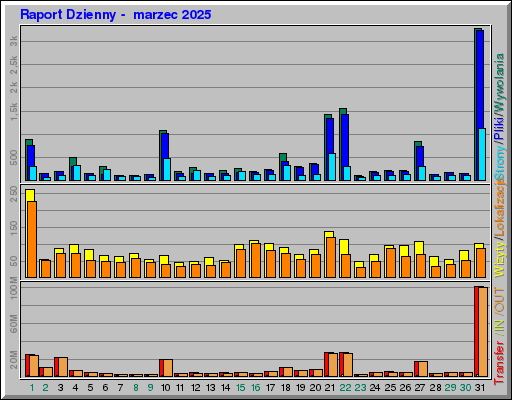This screenshot has height=400, width=512.
Task: Click the "/OUT" legend label
Action: [499, 301]
